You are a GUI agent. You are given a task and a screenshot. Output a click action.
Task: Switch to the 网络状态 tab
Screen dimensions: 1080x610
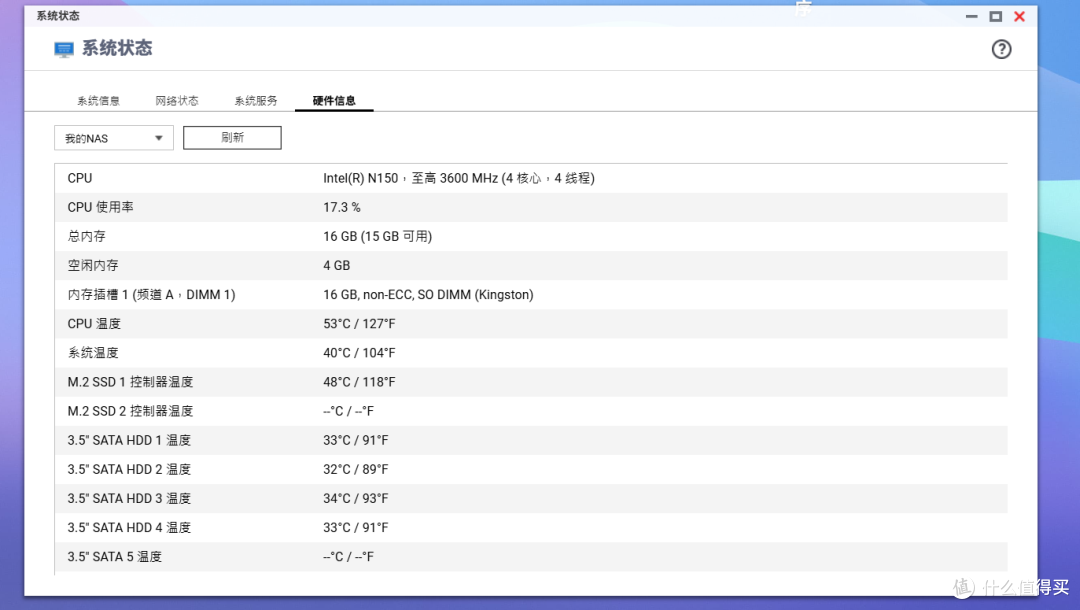[177, 101]
